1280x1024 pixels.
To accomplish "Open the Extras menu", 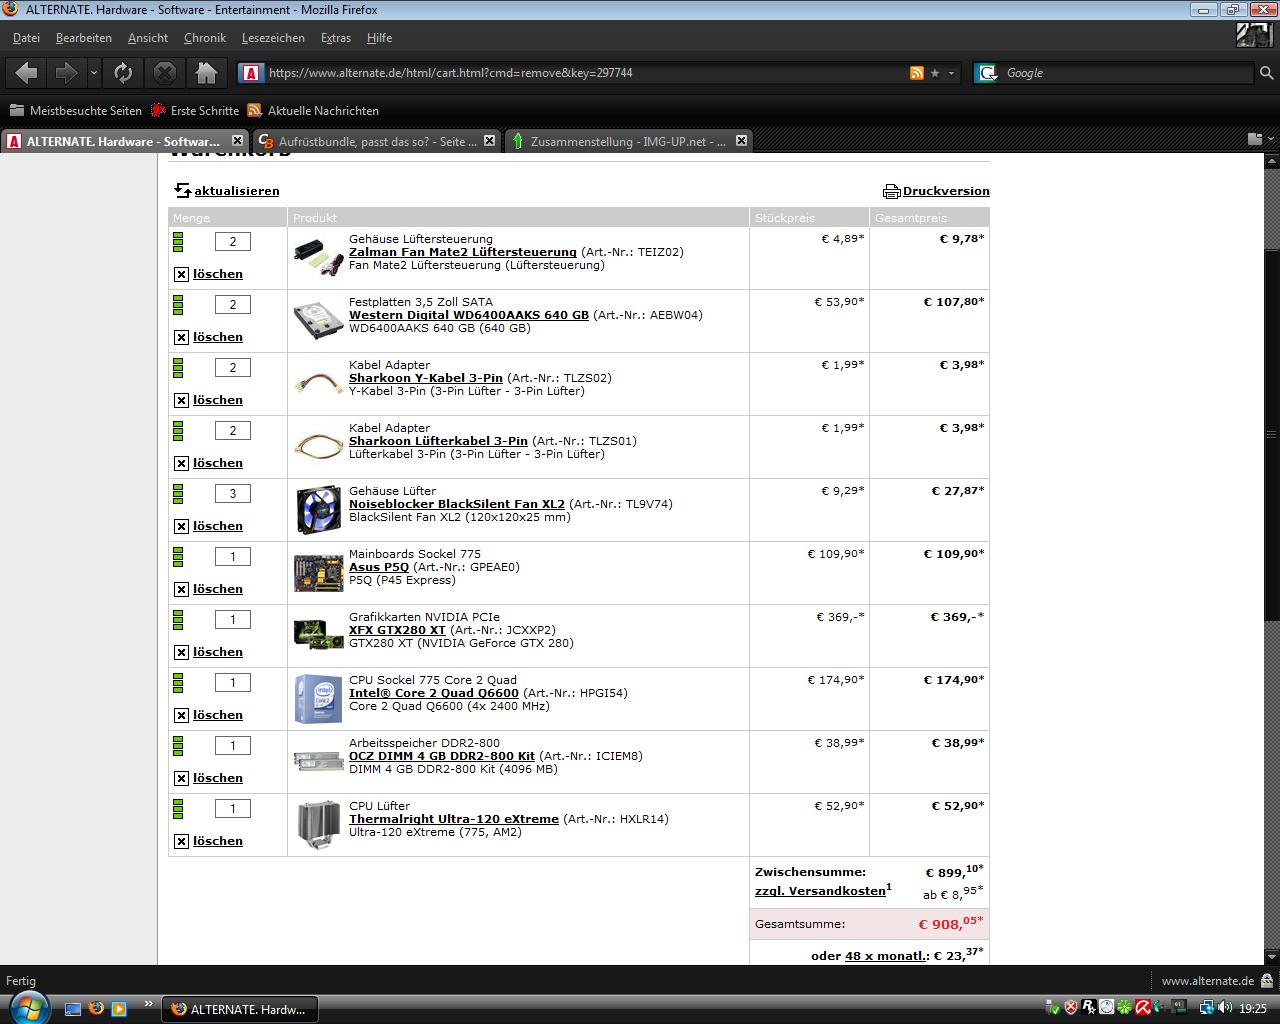I will (x=336, y=38).
